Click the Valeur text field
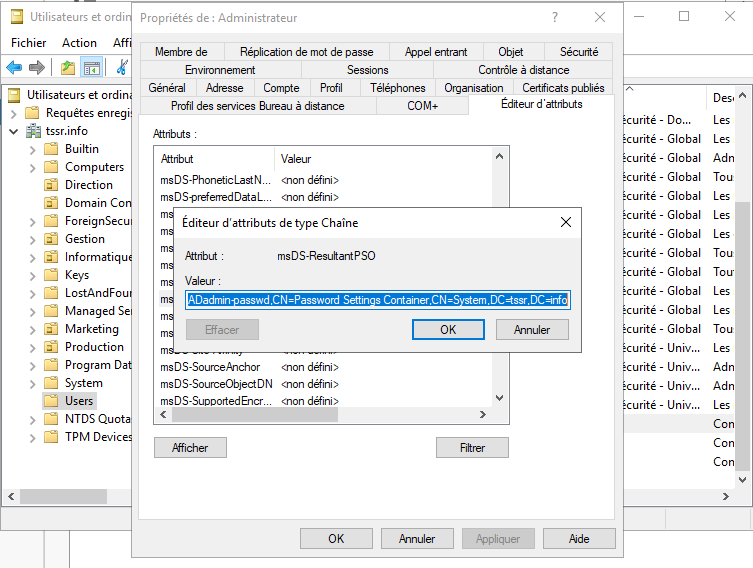753x568 pixels. (x=378, y=300)
